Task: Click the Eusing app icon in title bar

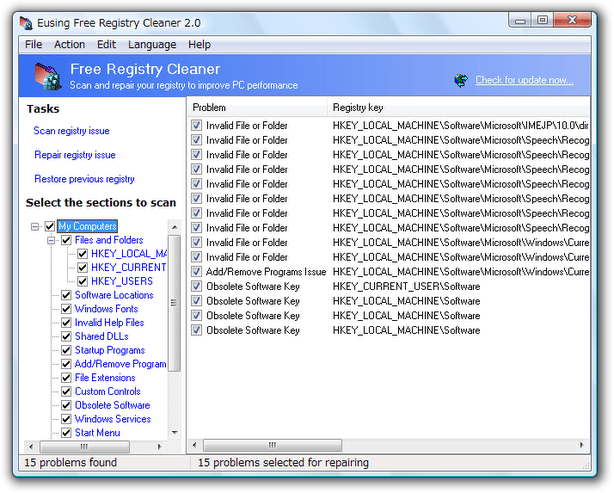Action: tap(26, 23)
